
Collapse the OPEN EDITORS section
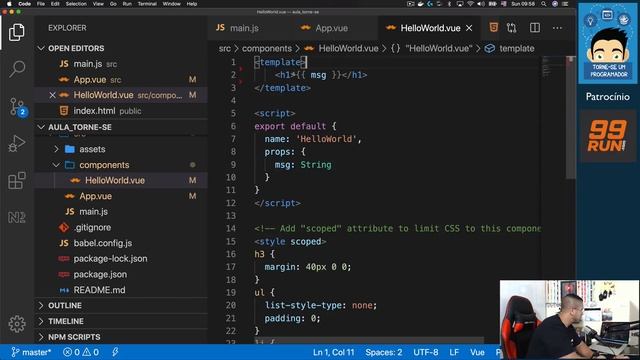pyautogui.click(x=76, y=48)
